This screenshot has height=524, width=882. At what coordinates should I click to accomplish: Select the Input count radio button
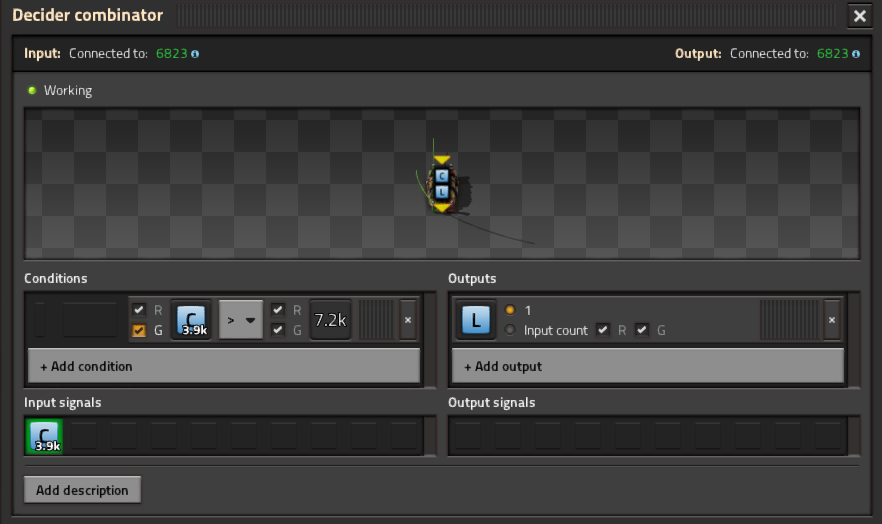[510, 330]
